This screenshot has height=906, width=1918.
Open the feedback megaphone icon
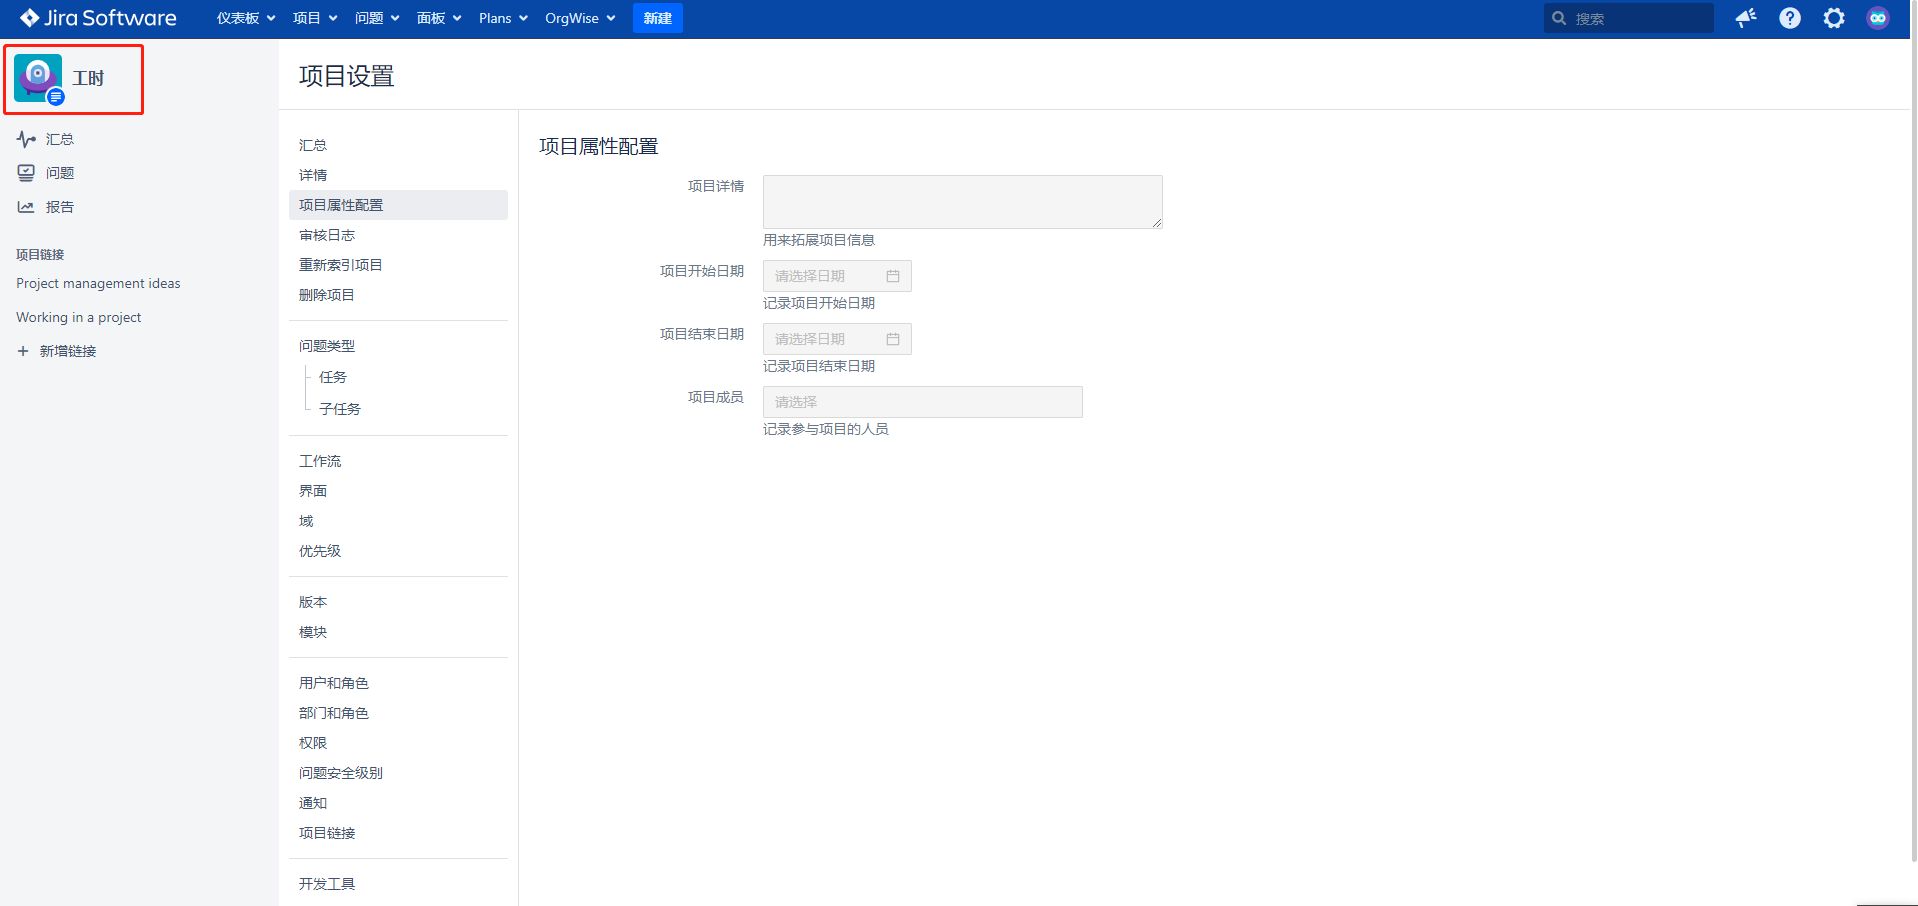point(1746,18)
